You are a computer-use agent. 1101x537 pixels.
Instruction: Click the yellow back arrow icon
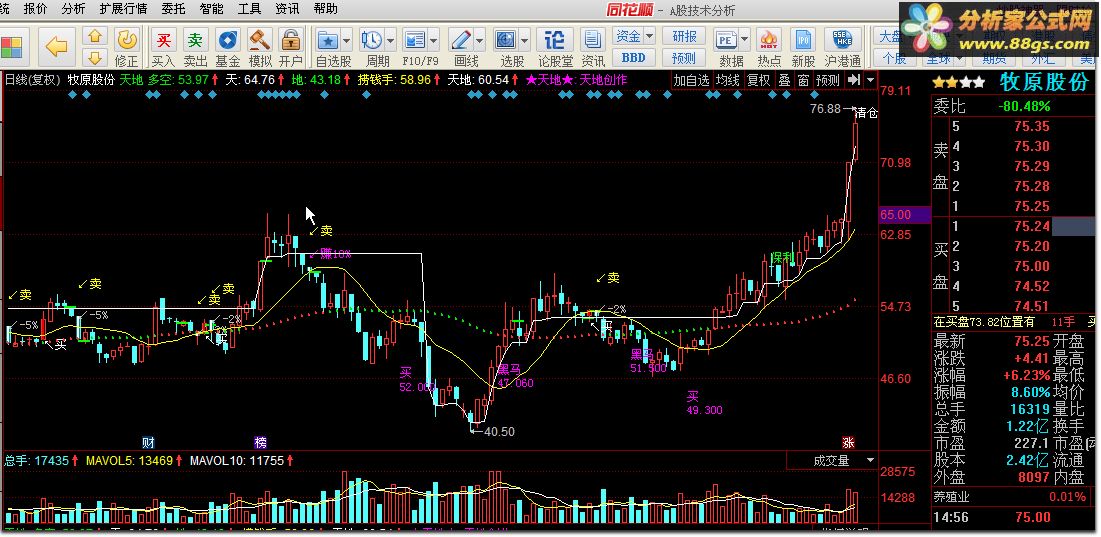pyautogui.click(x=56, y=46)
